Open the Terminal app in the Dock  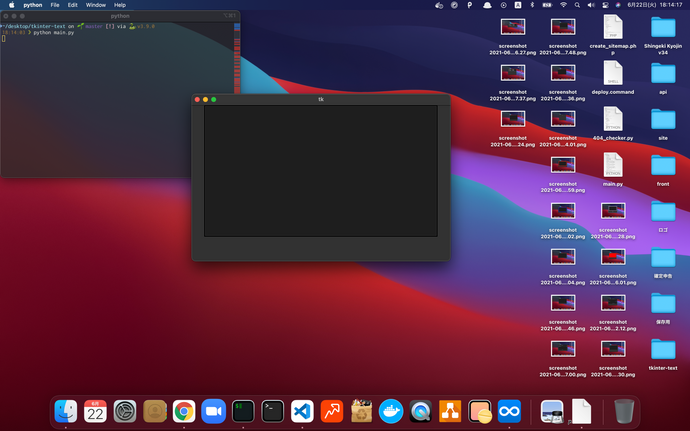[x=272, y=411]
